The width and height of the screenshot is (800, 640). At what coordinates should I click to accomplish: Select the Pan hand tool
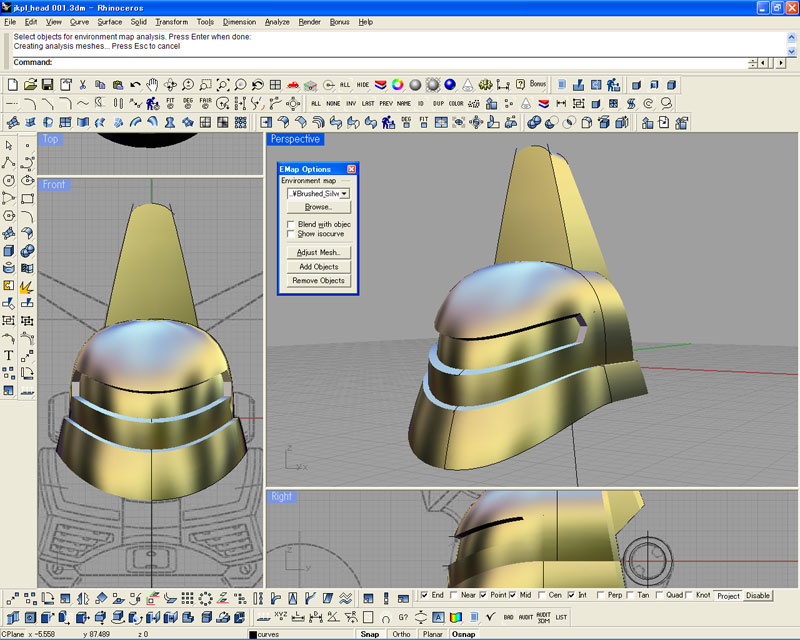click(153, 85)
